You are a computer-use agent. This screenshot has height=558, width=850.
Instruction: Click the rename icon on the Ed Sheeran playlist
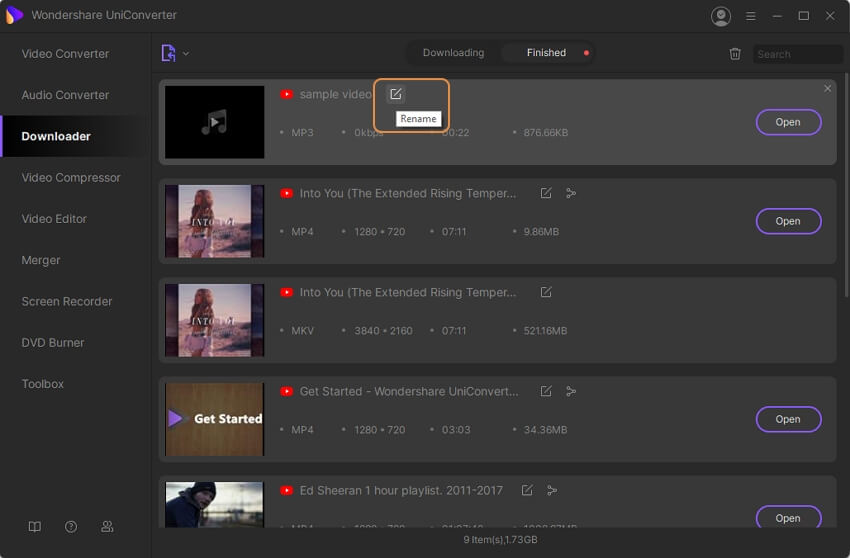(526, 490)
